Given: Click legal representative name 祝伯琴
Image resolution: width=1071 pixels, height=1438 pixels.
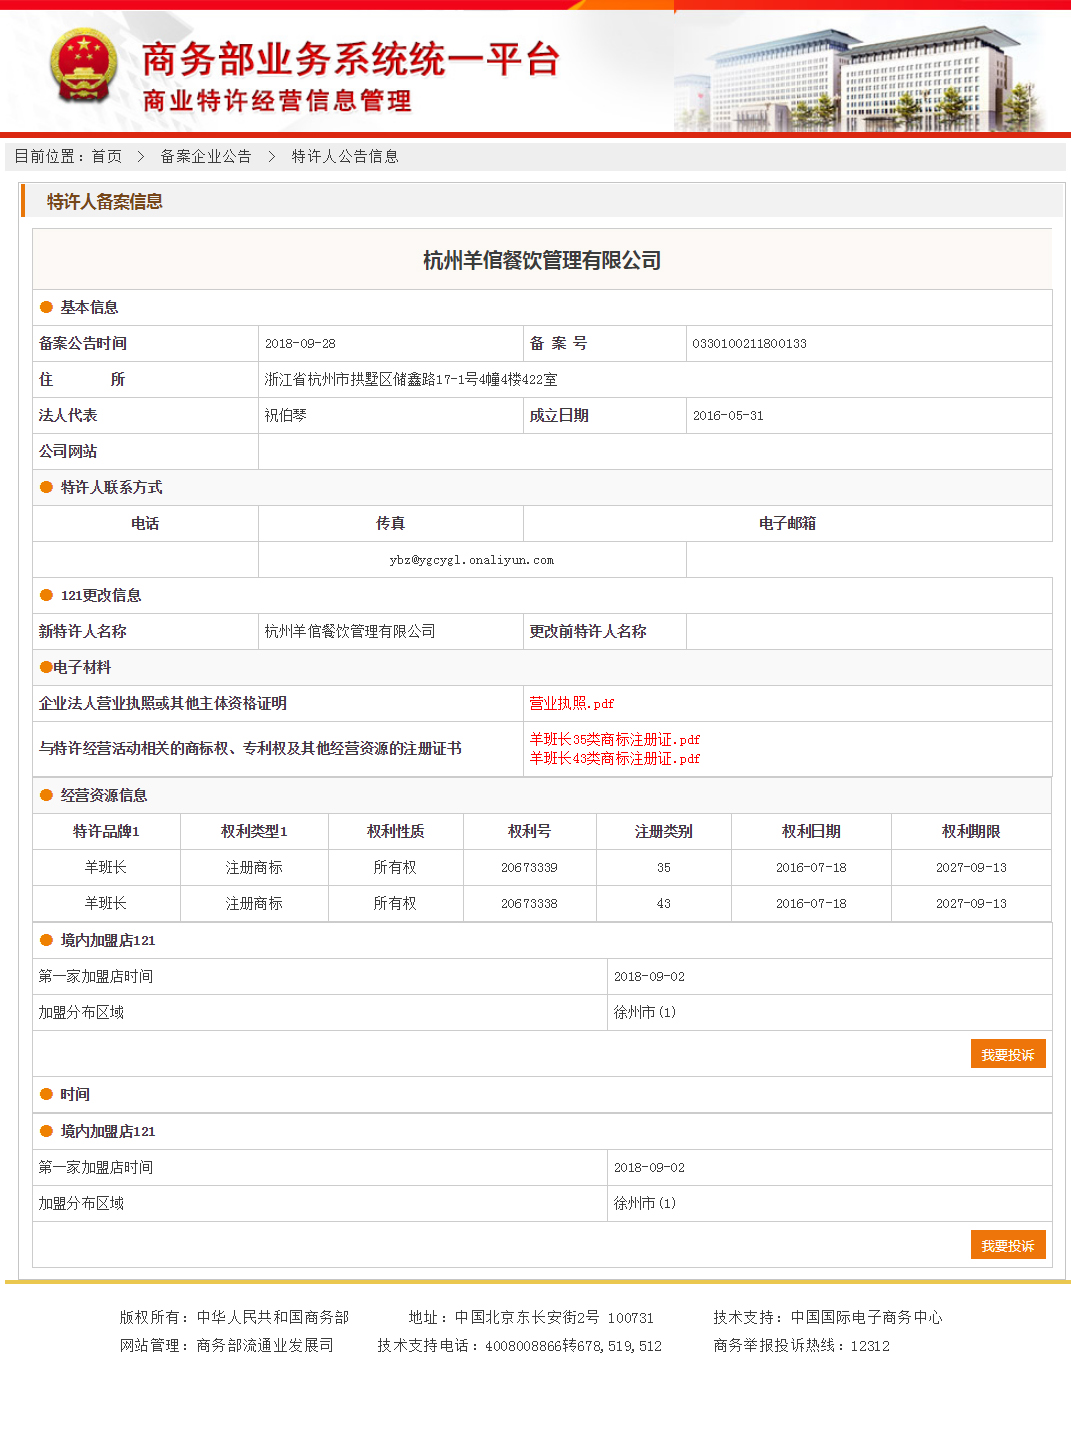Looking at the screenshot, I should tap(285, 415).
